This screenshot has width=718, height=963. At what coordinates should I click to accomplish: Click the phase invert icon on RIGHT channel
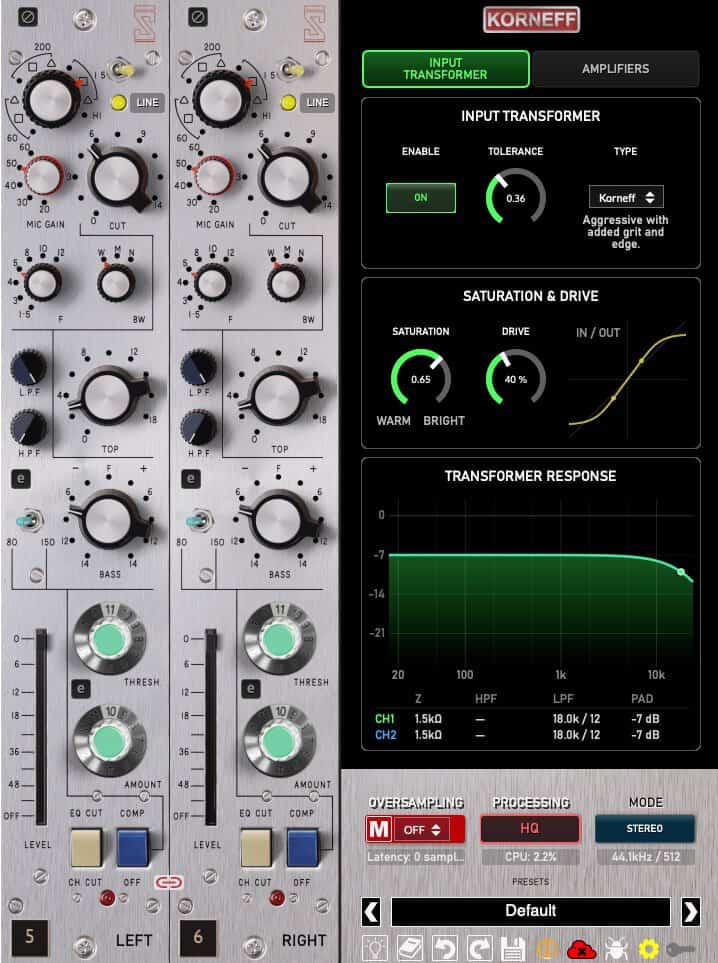click(198, 17)
